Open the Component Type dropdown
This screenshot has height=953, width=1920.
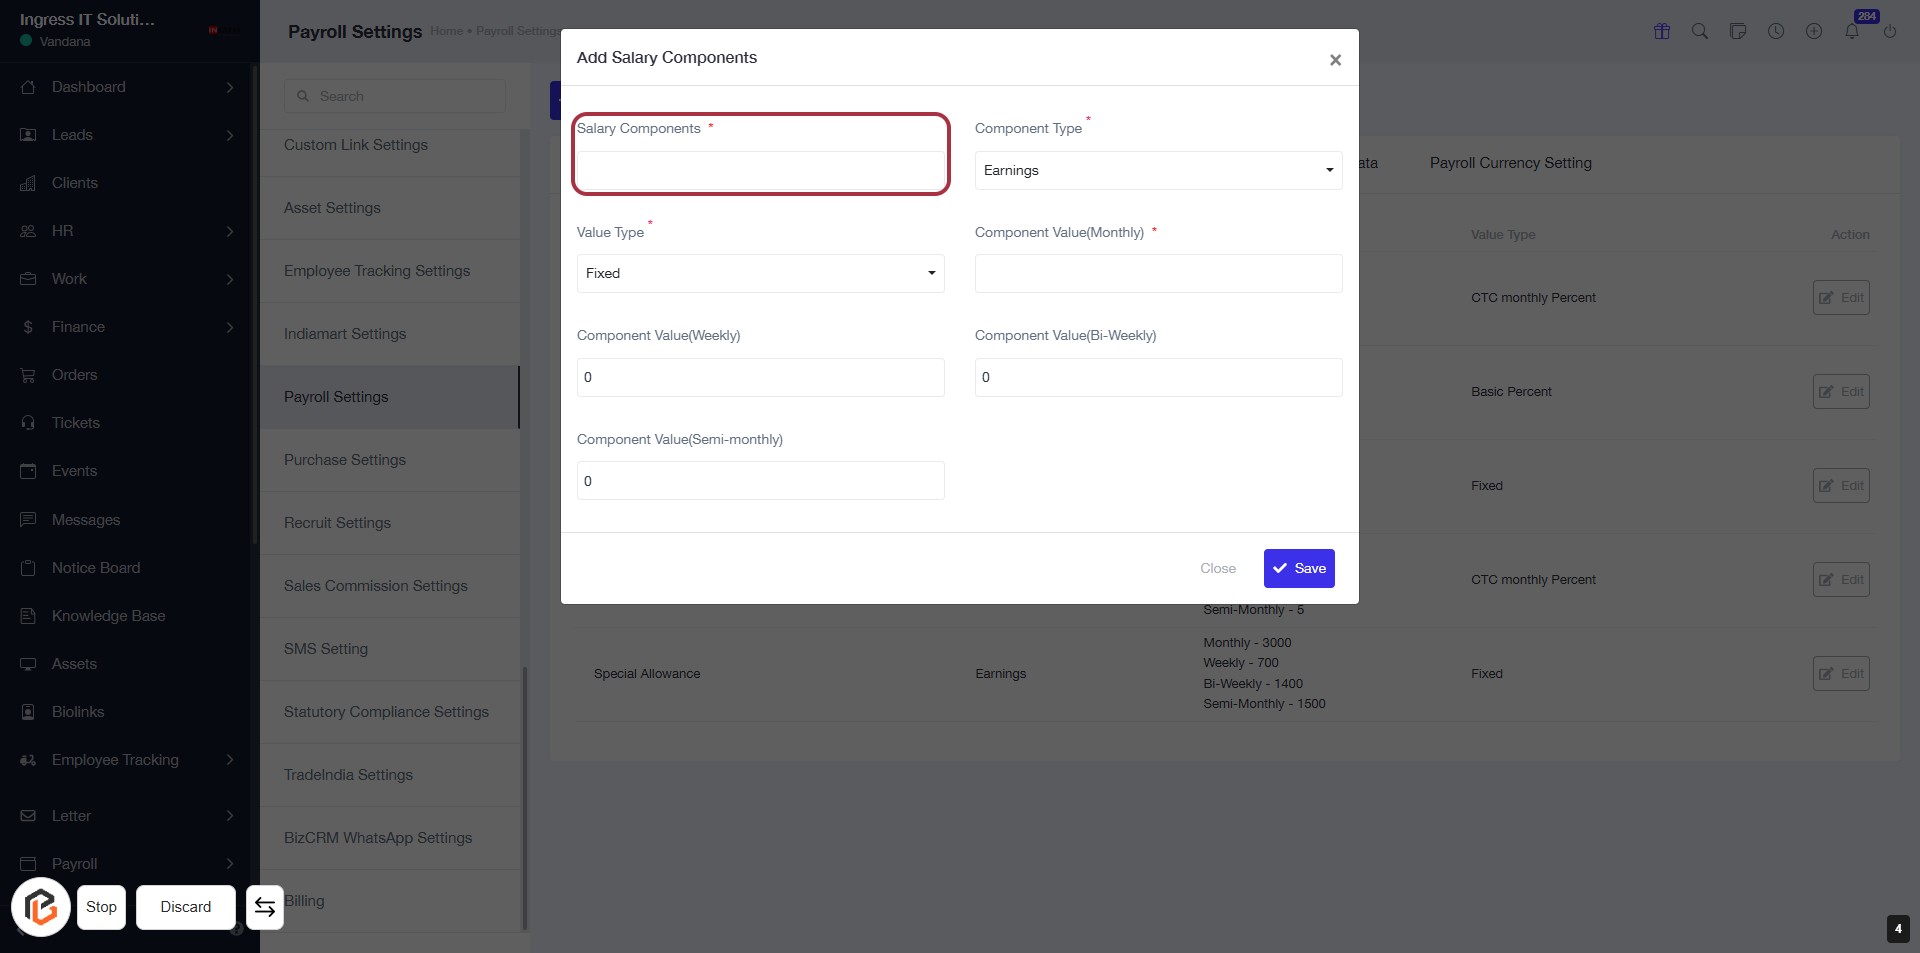click(x=1158, y=170)
